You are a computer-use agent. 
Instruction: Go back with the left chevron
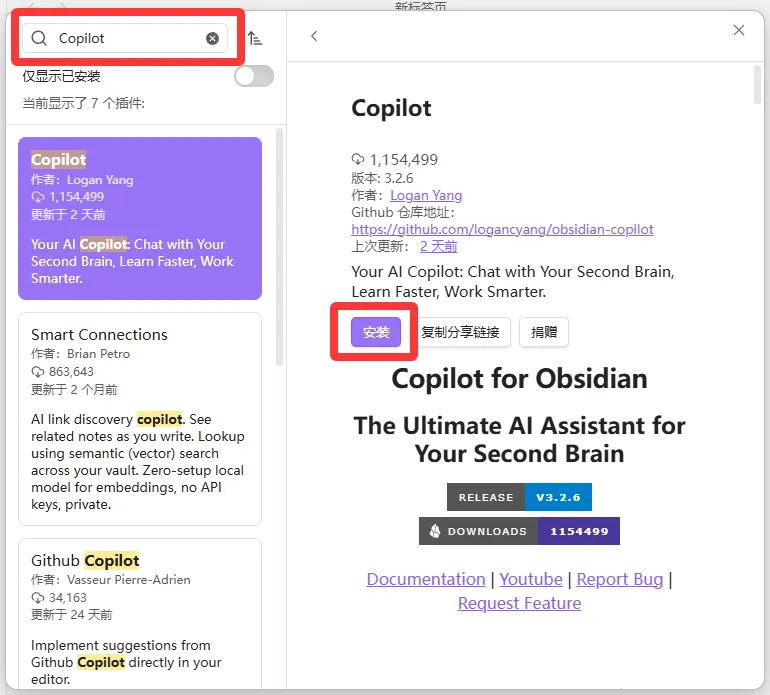click(x=314, y=36)
